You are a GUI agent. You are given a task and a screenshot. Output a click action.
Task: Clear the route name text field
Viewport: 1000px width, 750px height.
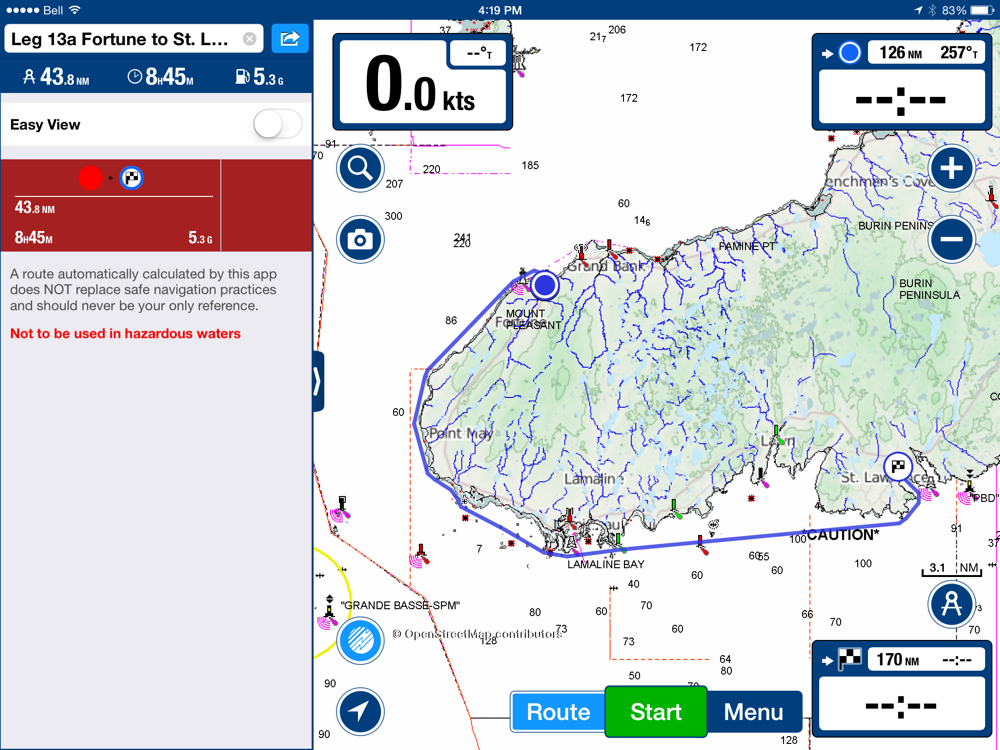click(250, 39)
